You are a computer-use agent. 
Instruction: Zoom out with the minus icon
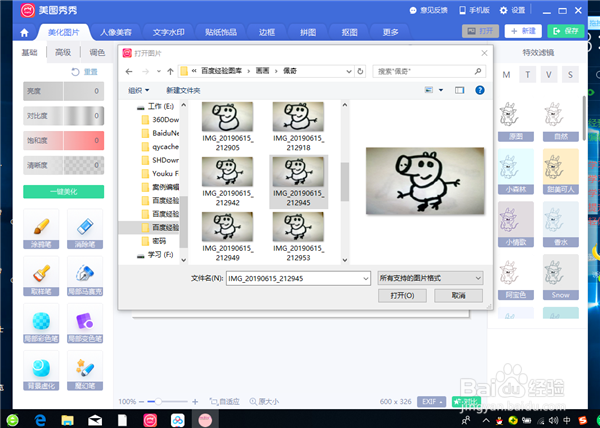[142, 402]
